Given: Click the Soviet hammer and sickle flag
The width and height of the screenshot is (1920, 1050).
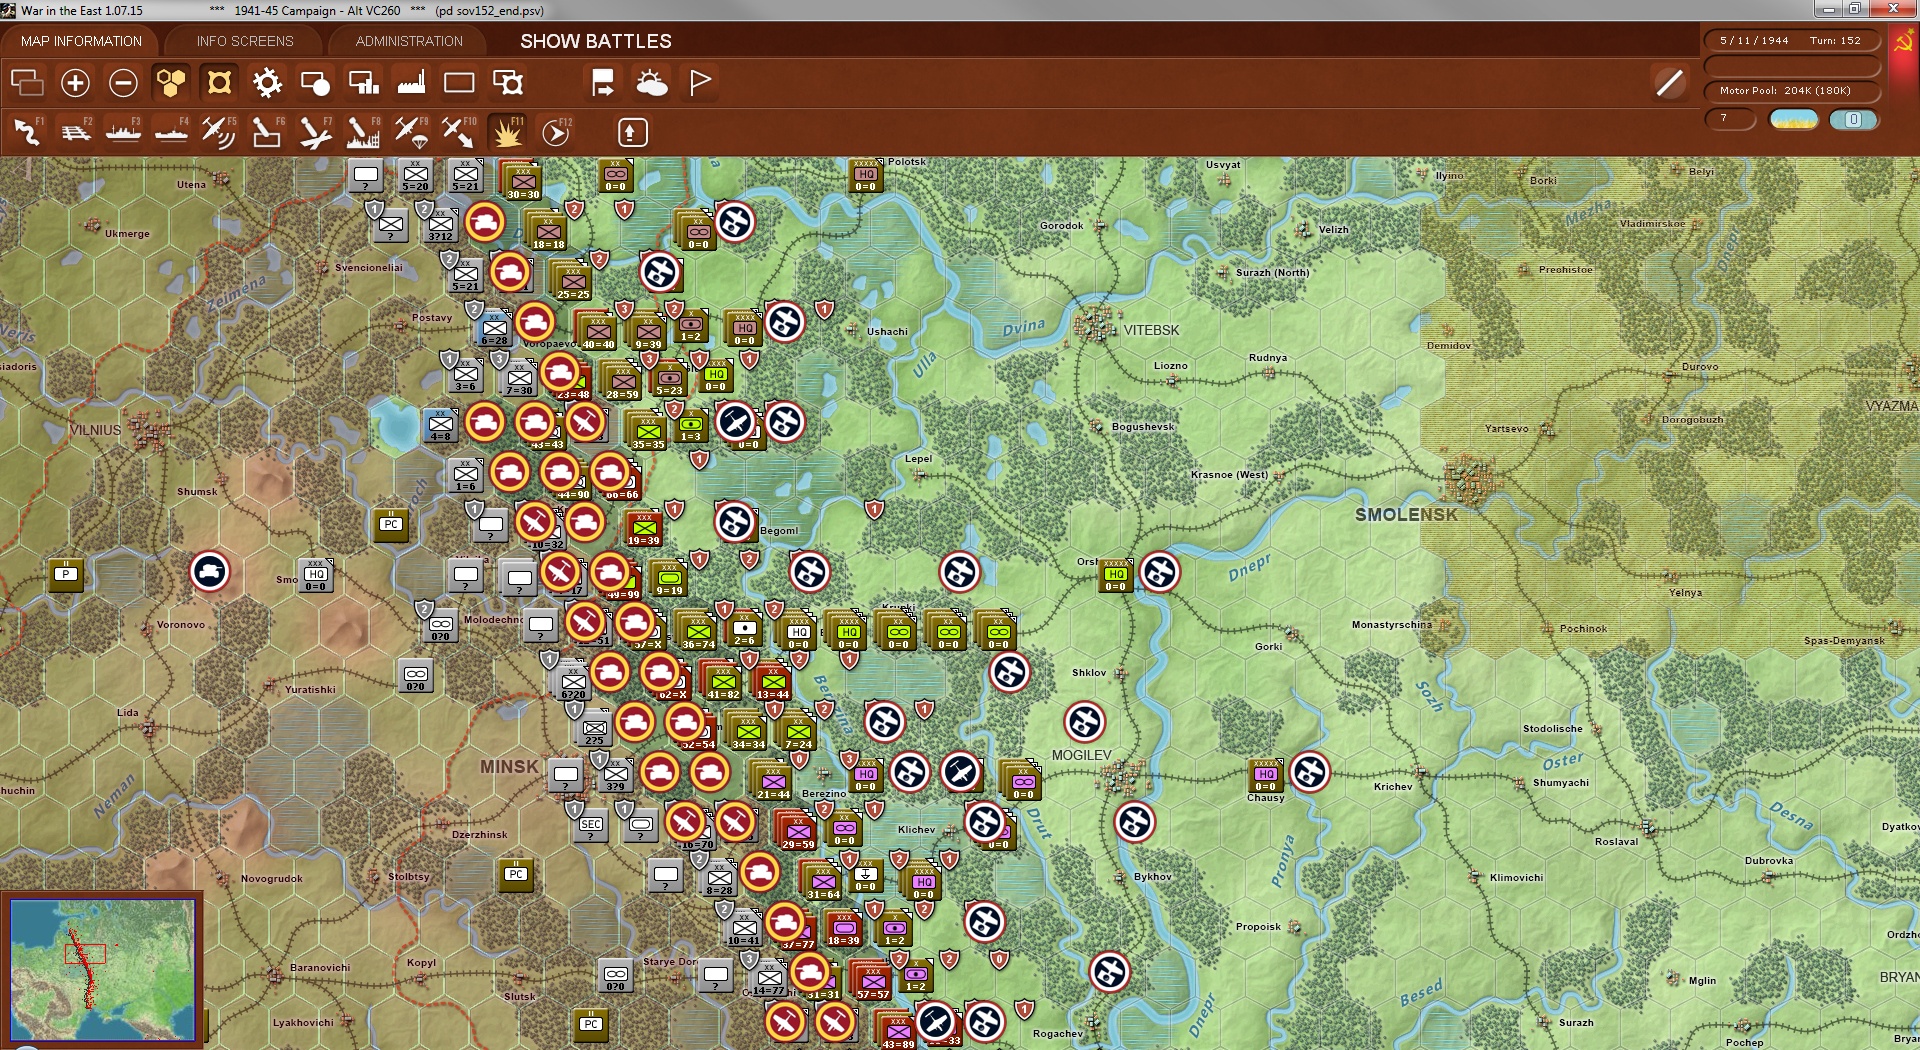Looking at the screenshot, I should point(1903,41).
